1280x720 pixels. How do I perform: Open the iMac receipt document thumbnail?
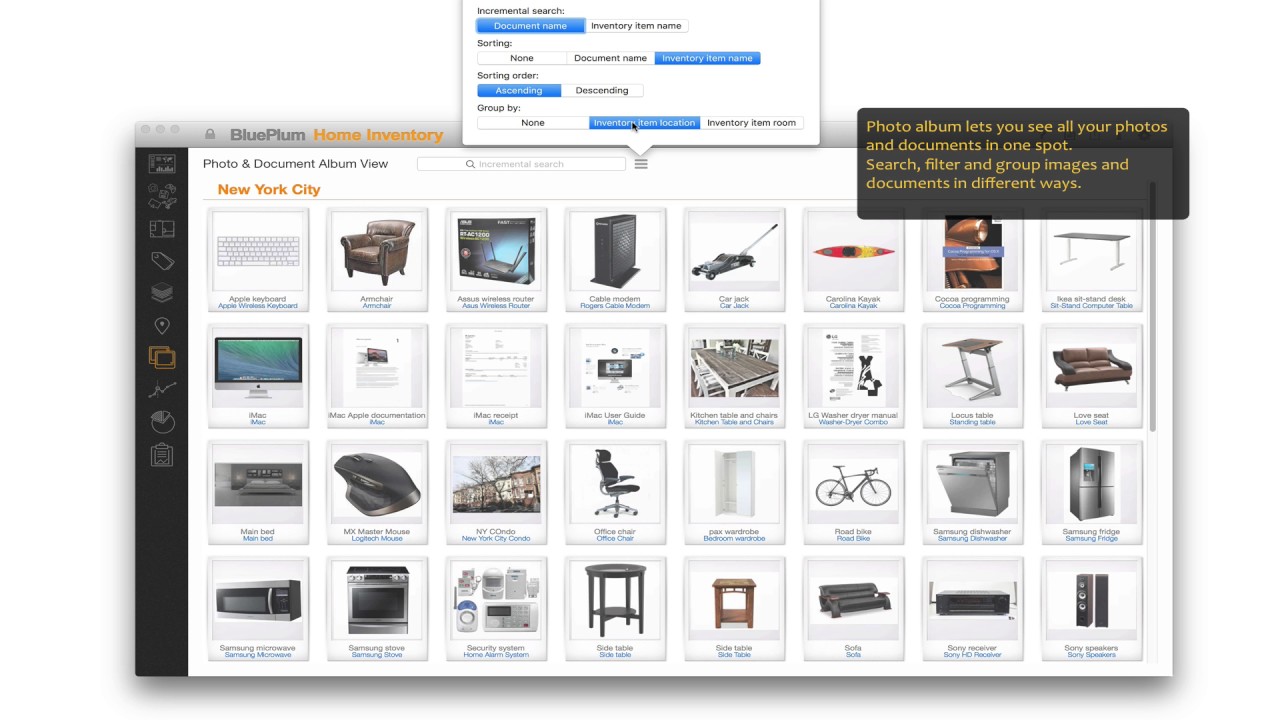pos(496,369)
